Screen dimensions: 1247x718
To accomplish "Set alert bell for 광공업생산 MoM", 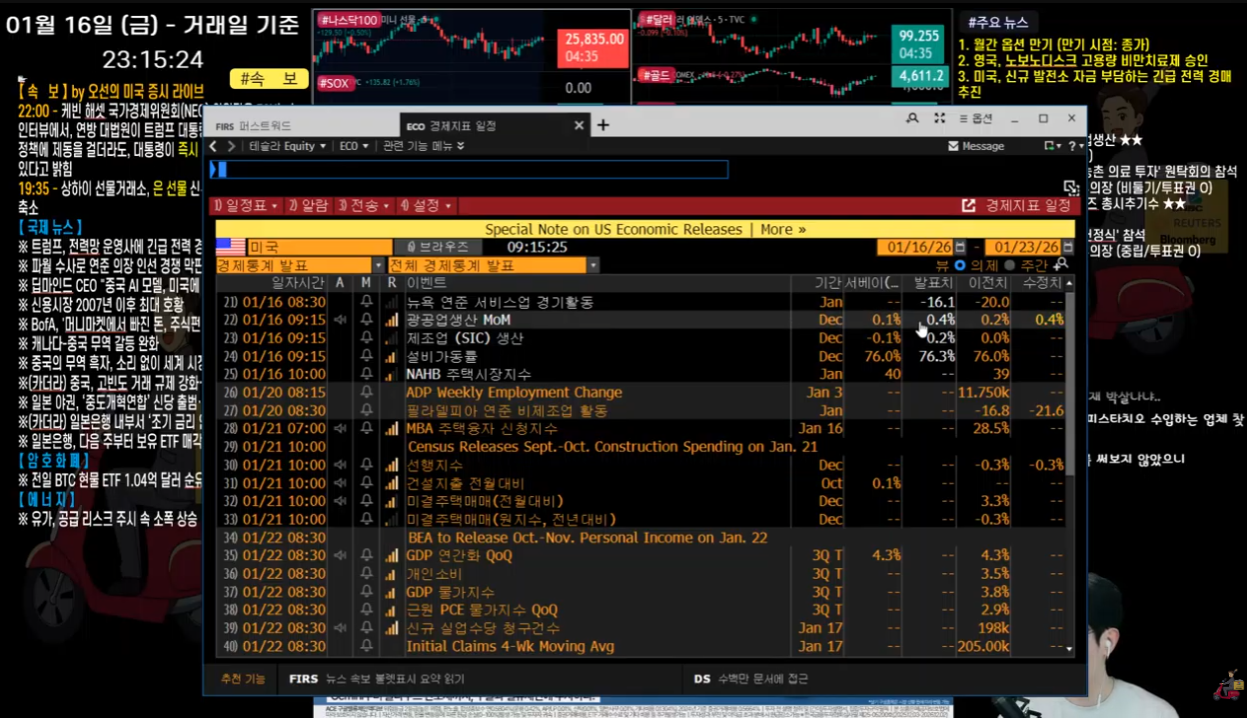I will (366, 320).
